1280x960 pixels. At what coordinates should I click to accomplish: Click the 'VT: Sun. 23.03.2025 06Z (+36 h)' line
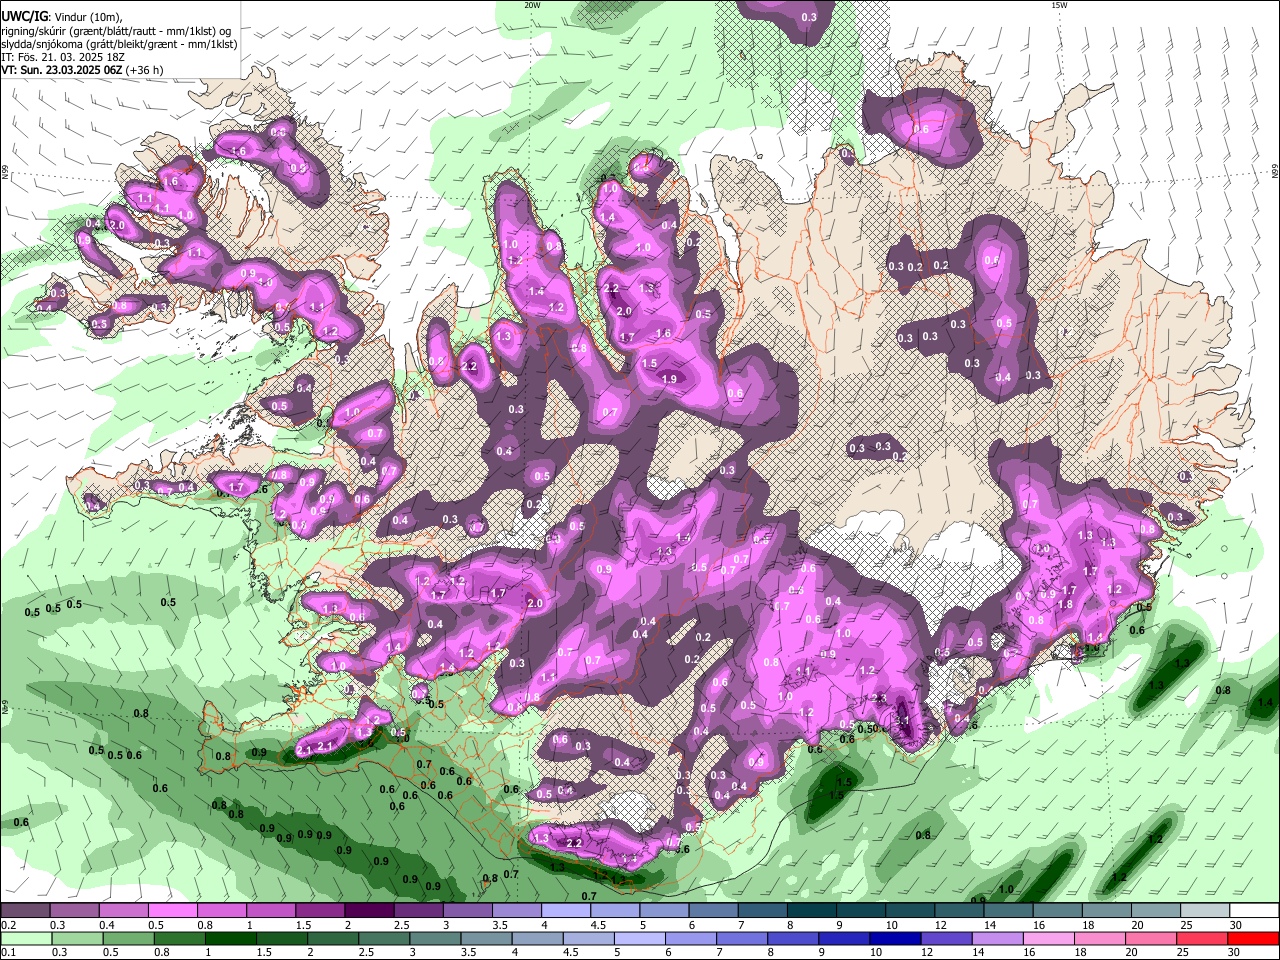click(82, 70)
